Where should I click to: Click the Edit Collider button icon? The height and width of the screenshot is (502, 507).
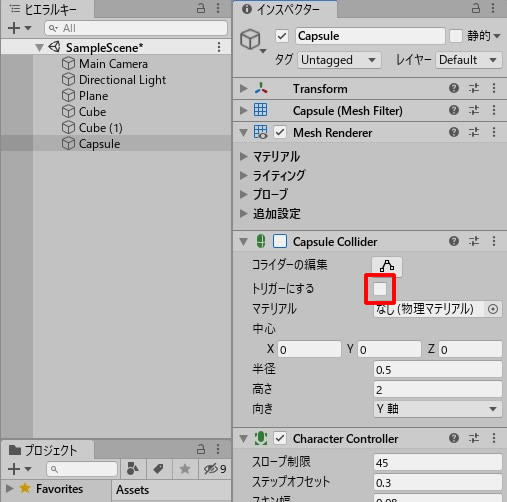(x=387, y=266)
